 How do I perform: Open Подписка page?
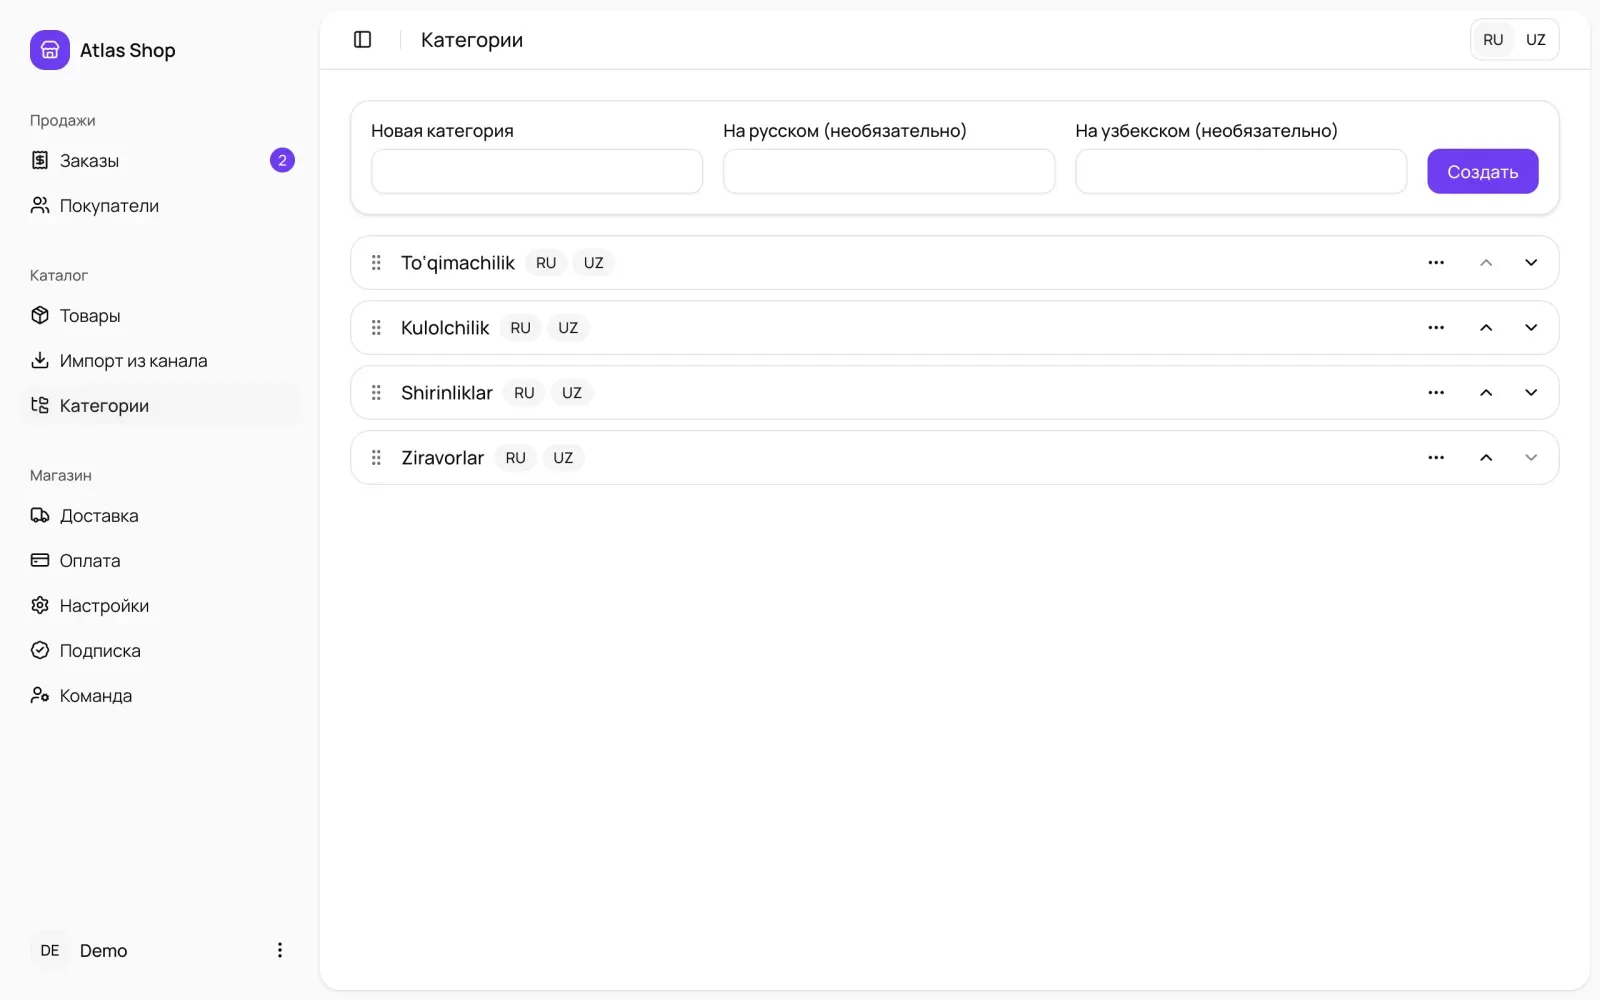tap(160, 650)
